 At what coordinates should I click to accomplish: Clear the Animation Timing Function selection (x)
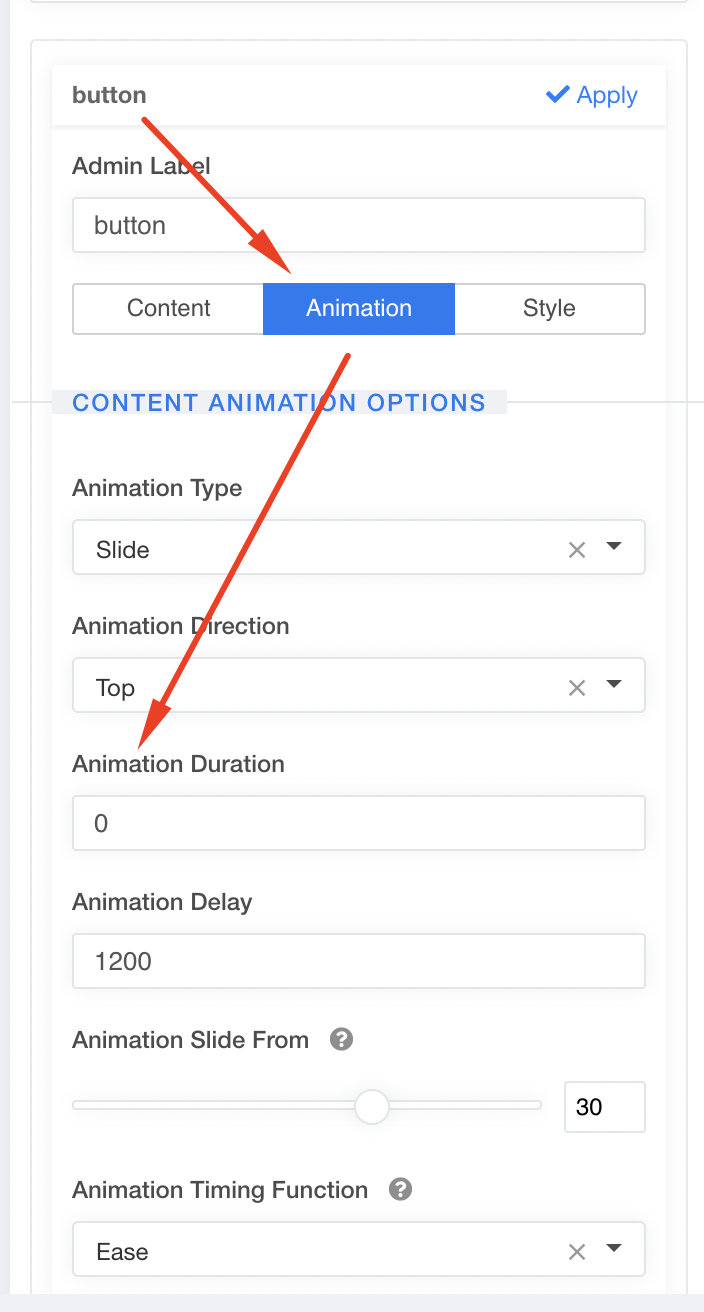point(577,1251)
